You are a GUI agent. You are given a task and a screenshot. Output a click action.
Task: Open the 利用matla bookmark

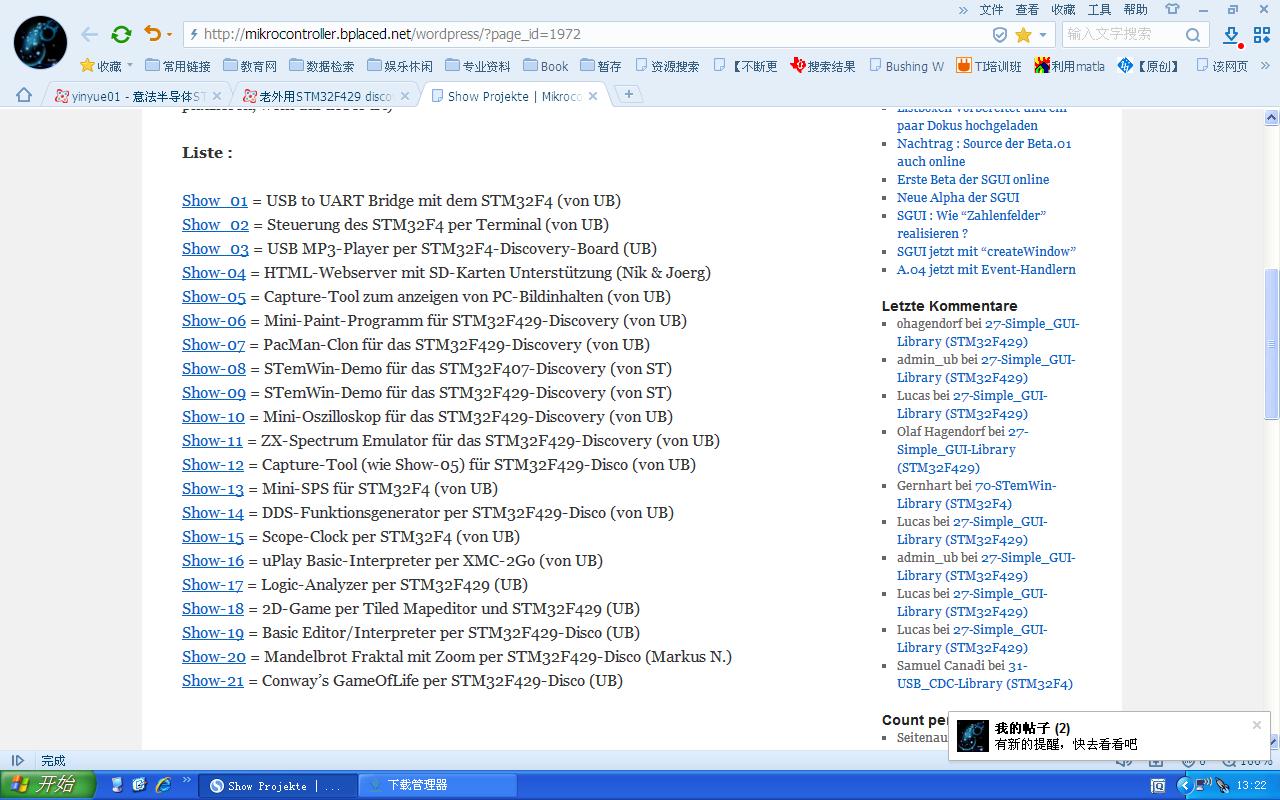click(x=1070, y=66)
